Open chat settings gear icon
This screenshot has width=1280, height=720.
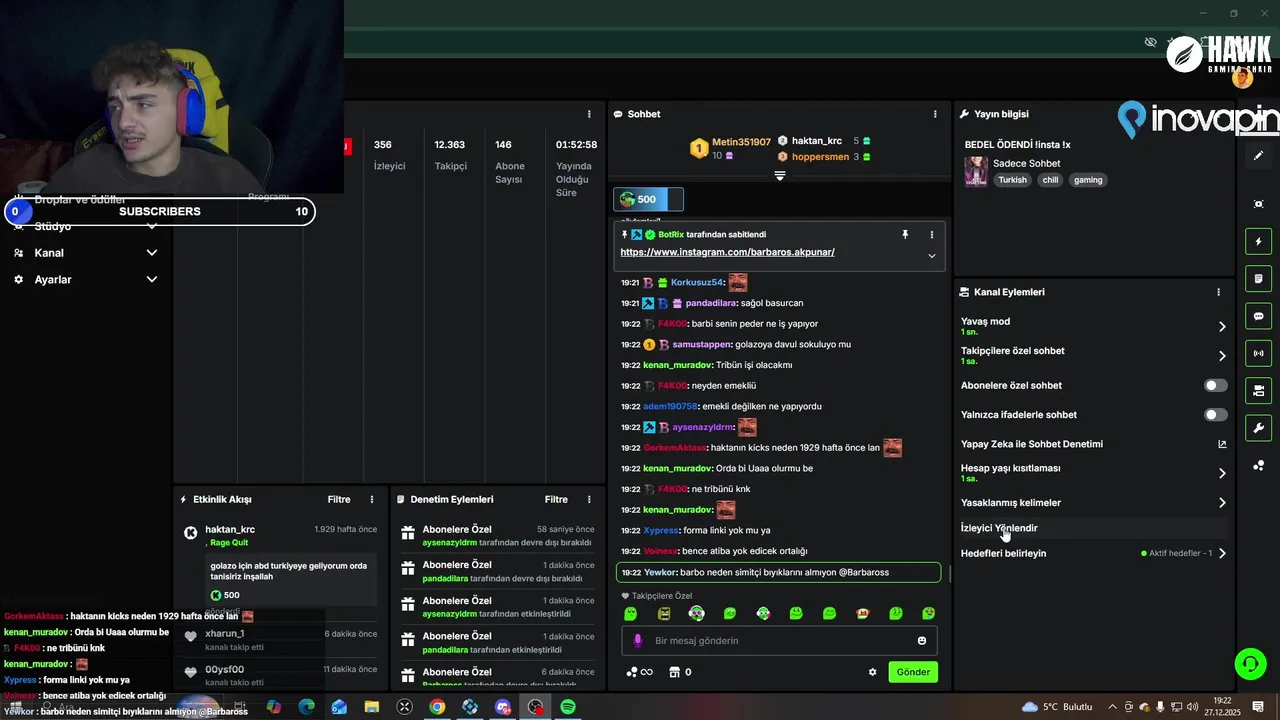(x=872, y=672)
